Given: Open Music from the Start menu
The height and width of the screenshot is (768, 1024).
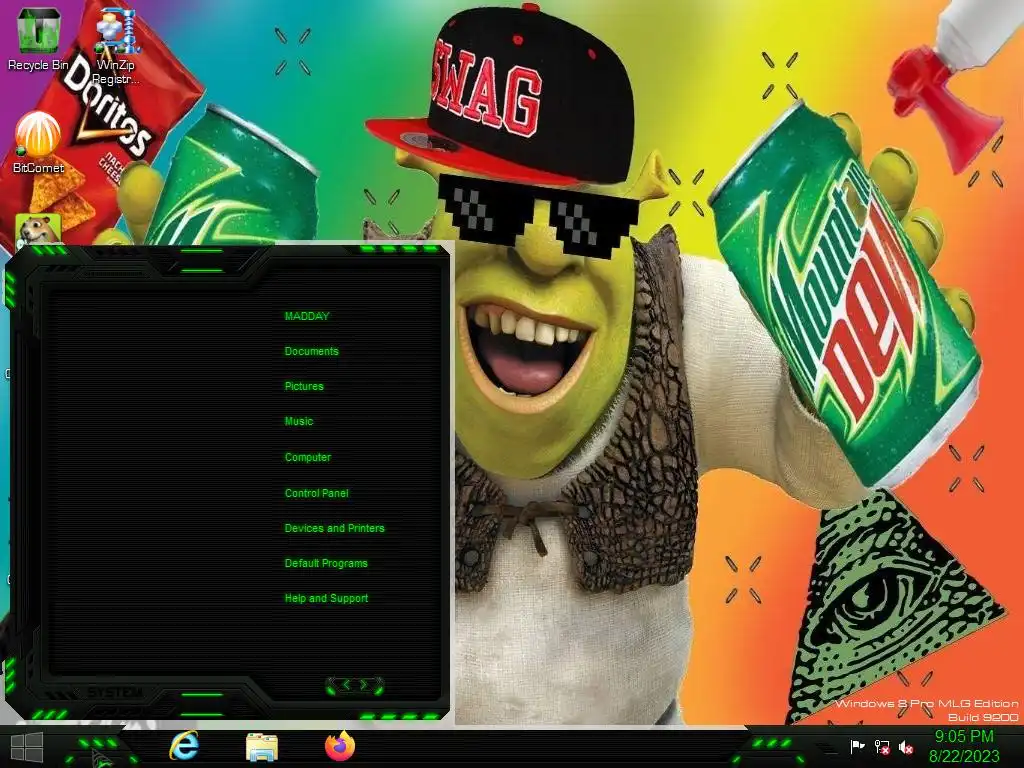Looking at the screenshot, I should 298,422.
